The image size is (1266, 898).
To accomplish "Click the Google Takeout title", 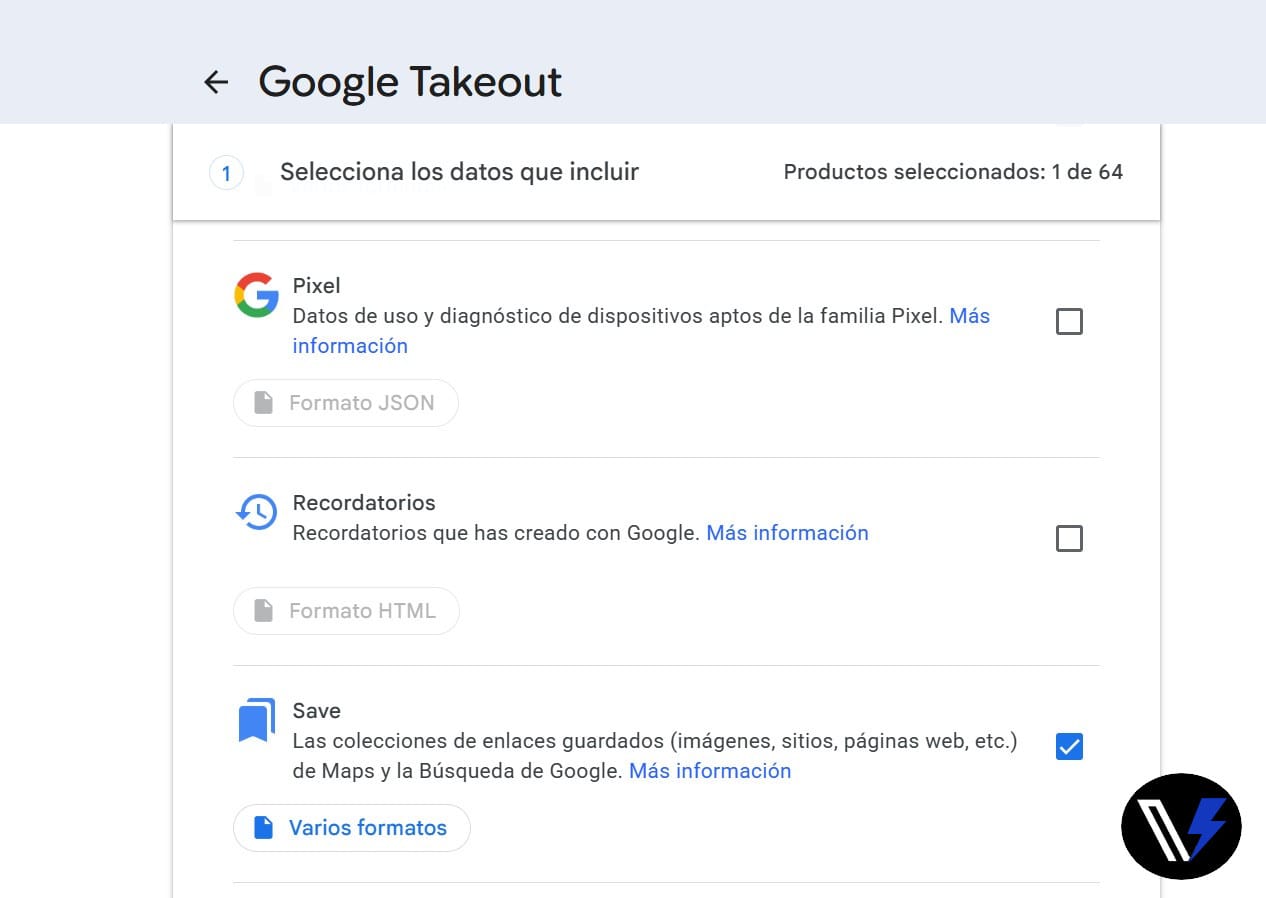I will pos(410,82).
